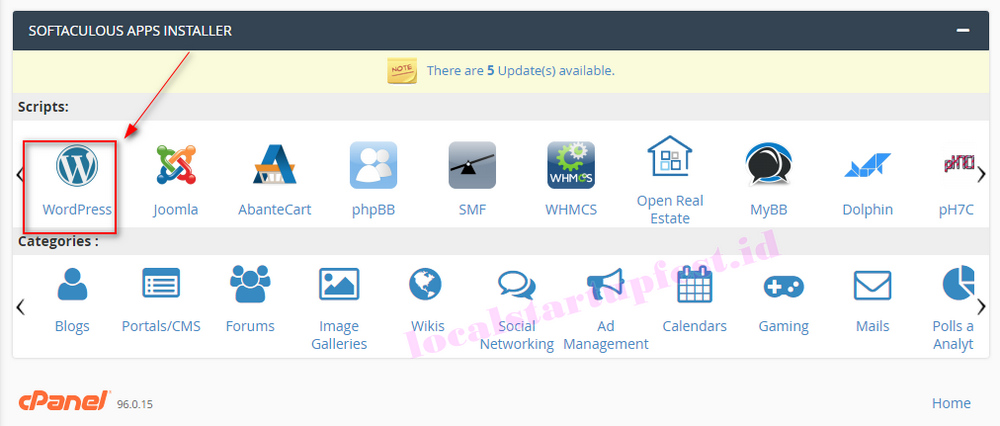The width and height of the screenshot is (1000, 426).
Task: Click the WordPress text label
Action: pos(77,209)
